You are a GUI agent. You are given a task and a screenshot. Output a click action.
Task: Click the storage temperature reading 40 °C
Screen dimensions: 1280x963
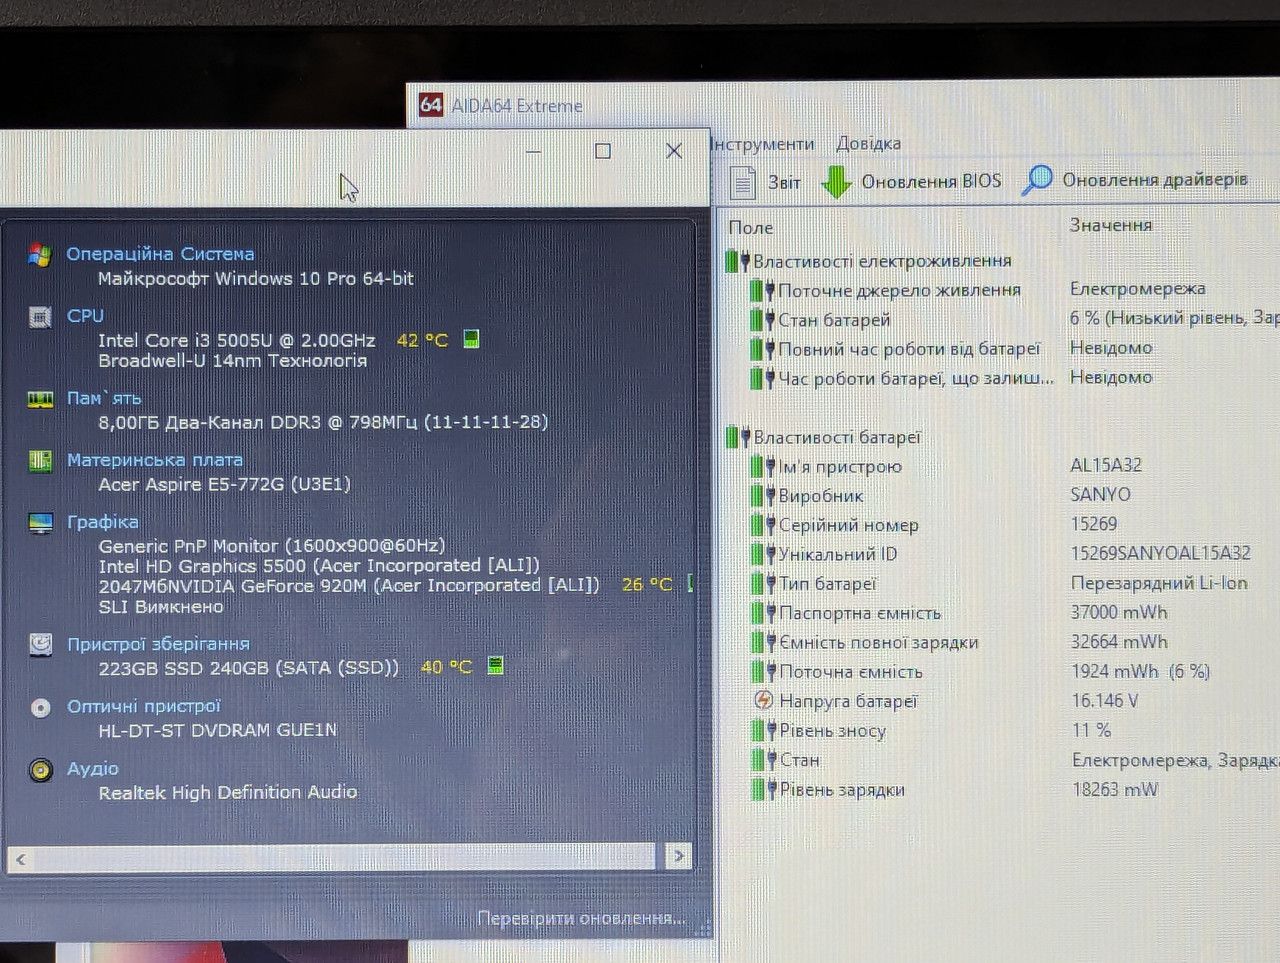coord(446,666)
